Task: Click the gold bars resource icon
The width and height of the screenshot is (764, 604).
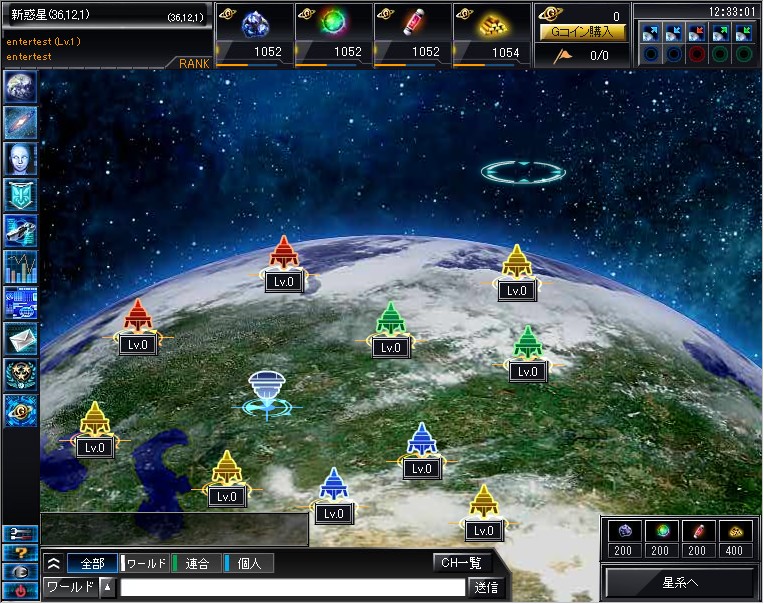Action: pos(493,24)
